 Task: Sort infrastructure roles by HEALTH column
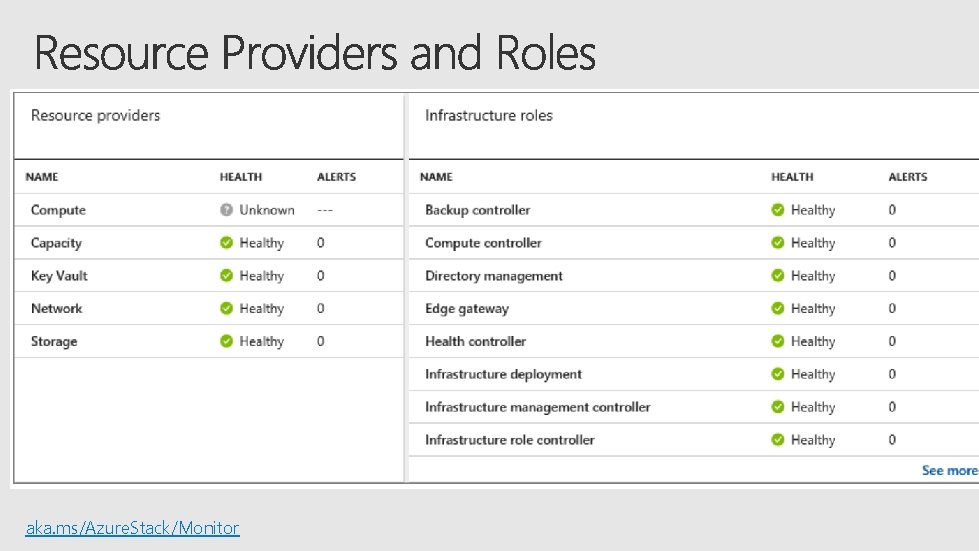point(792,177)
